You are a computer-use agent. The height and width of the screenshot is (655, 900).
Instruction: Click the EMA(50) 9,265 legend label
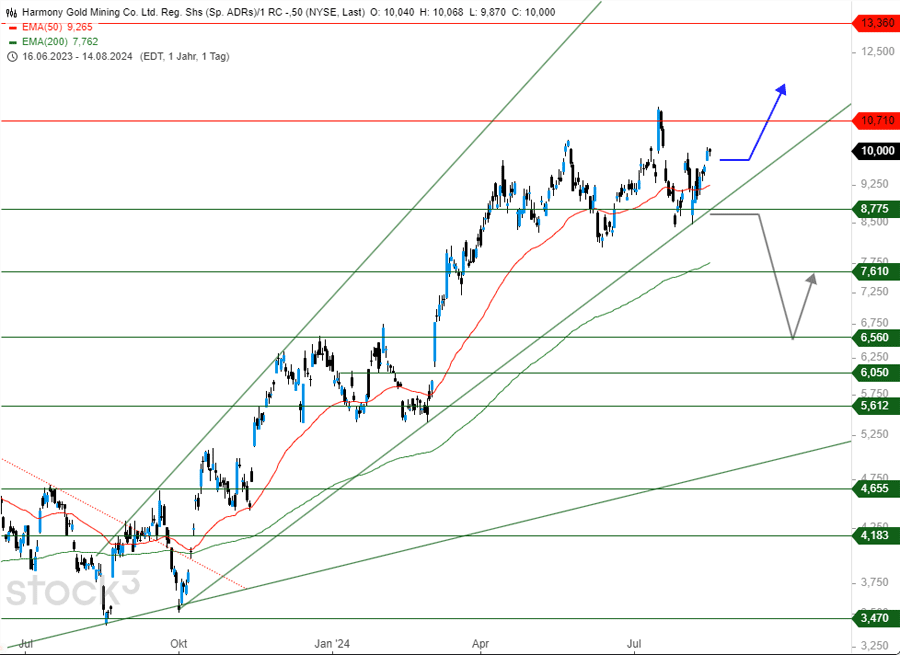(x=57, y=27)
